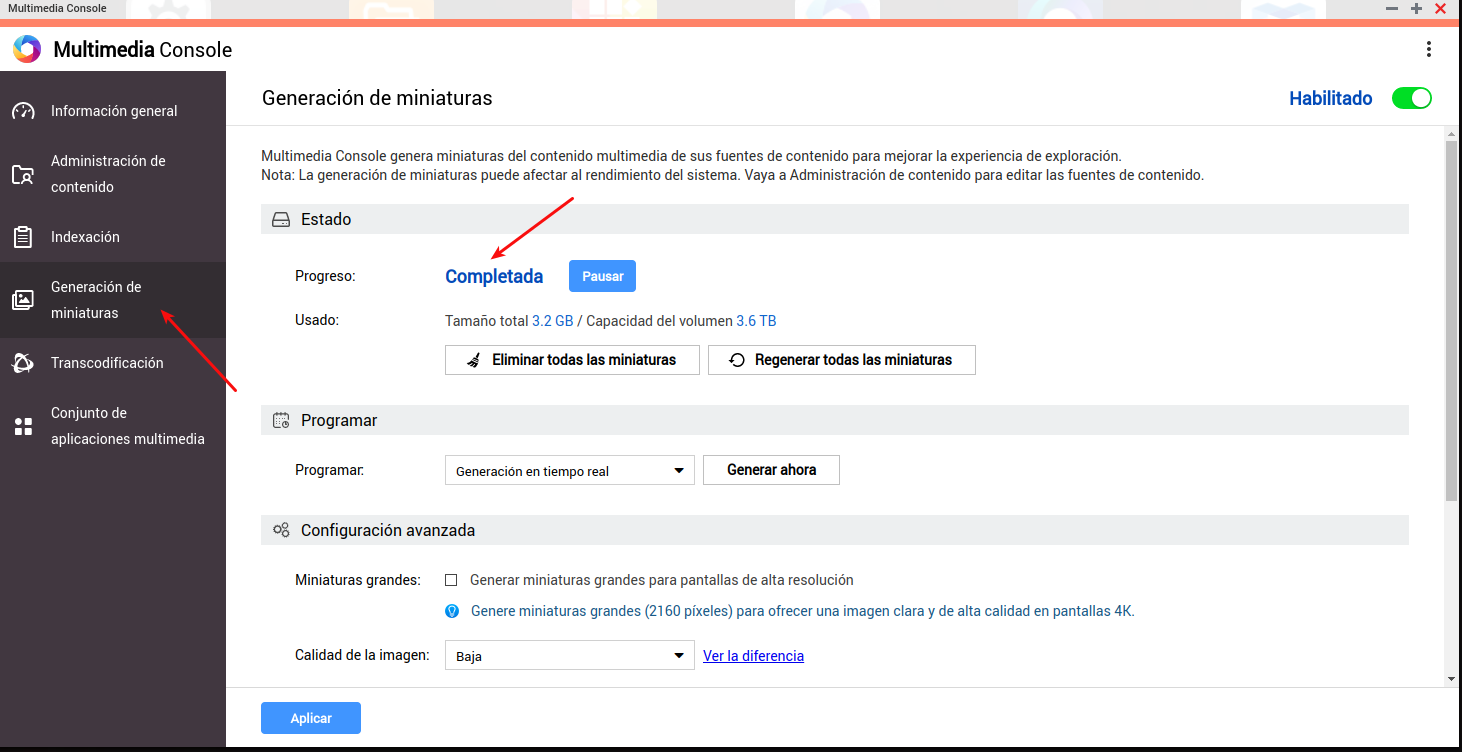The width and height of the screenshot is (1462, 752).
Task: Click the Indexación clipboard icon
Action: pos(23,237)
